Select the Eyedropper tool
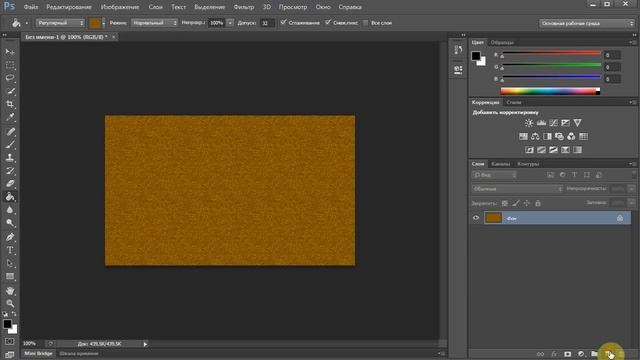 point(10,117)
